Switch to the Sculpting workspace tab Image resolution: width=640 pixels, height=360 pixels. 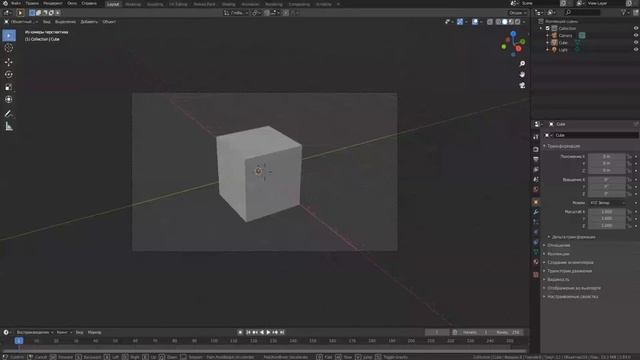point(155,4)
